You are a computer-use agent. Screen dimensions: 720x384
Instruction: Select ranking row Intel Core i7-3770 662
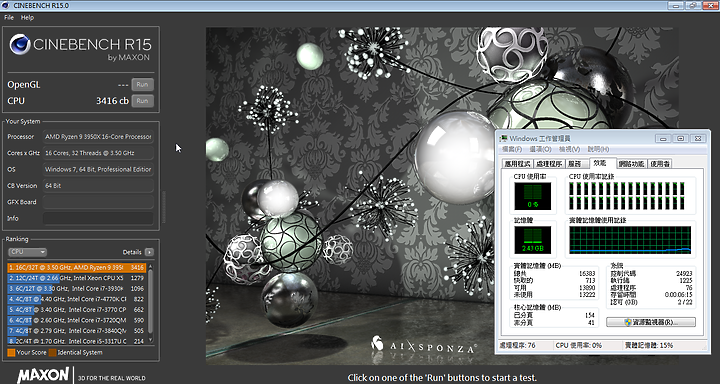click(x=77, y=310)
